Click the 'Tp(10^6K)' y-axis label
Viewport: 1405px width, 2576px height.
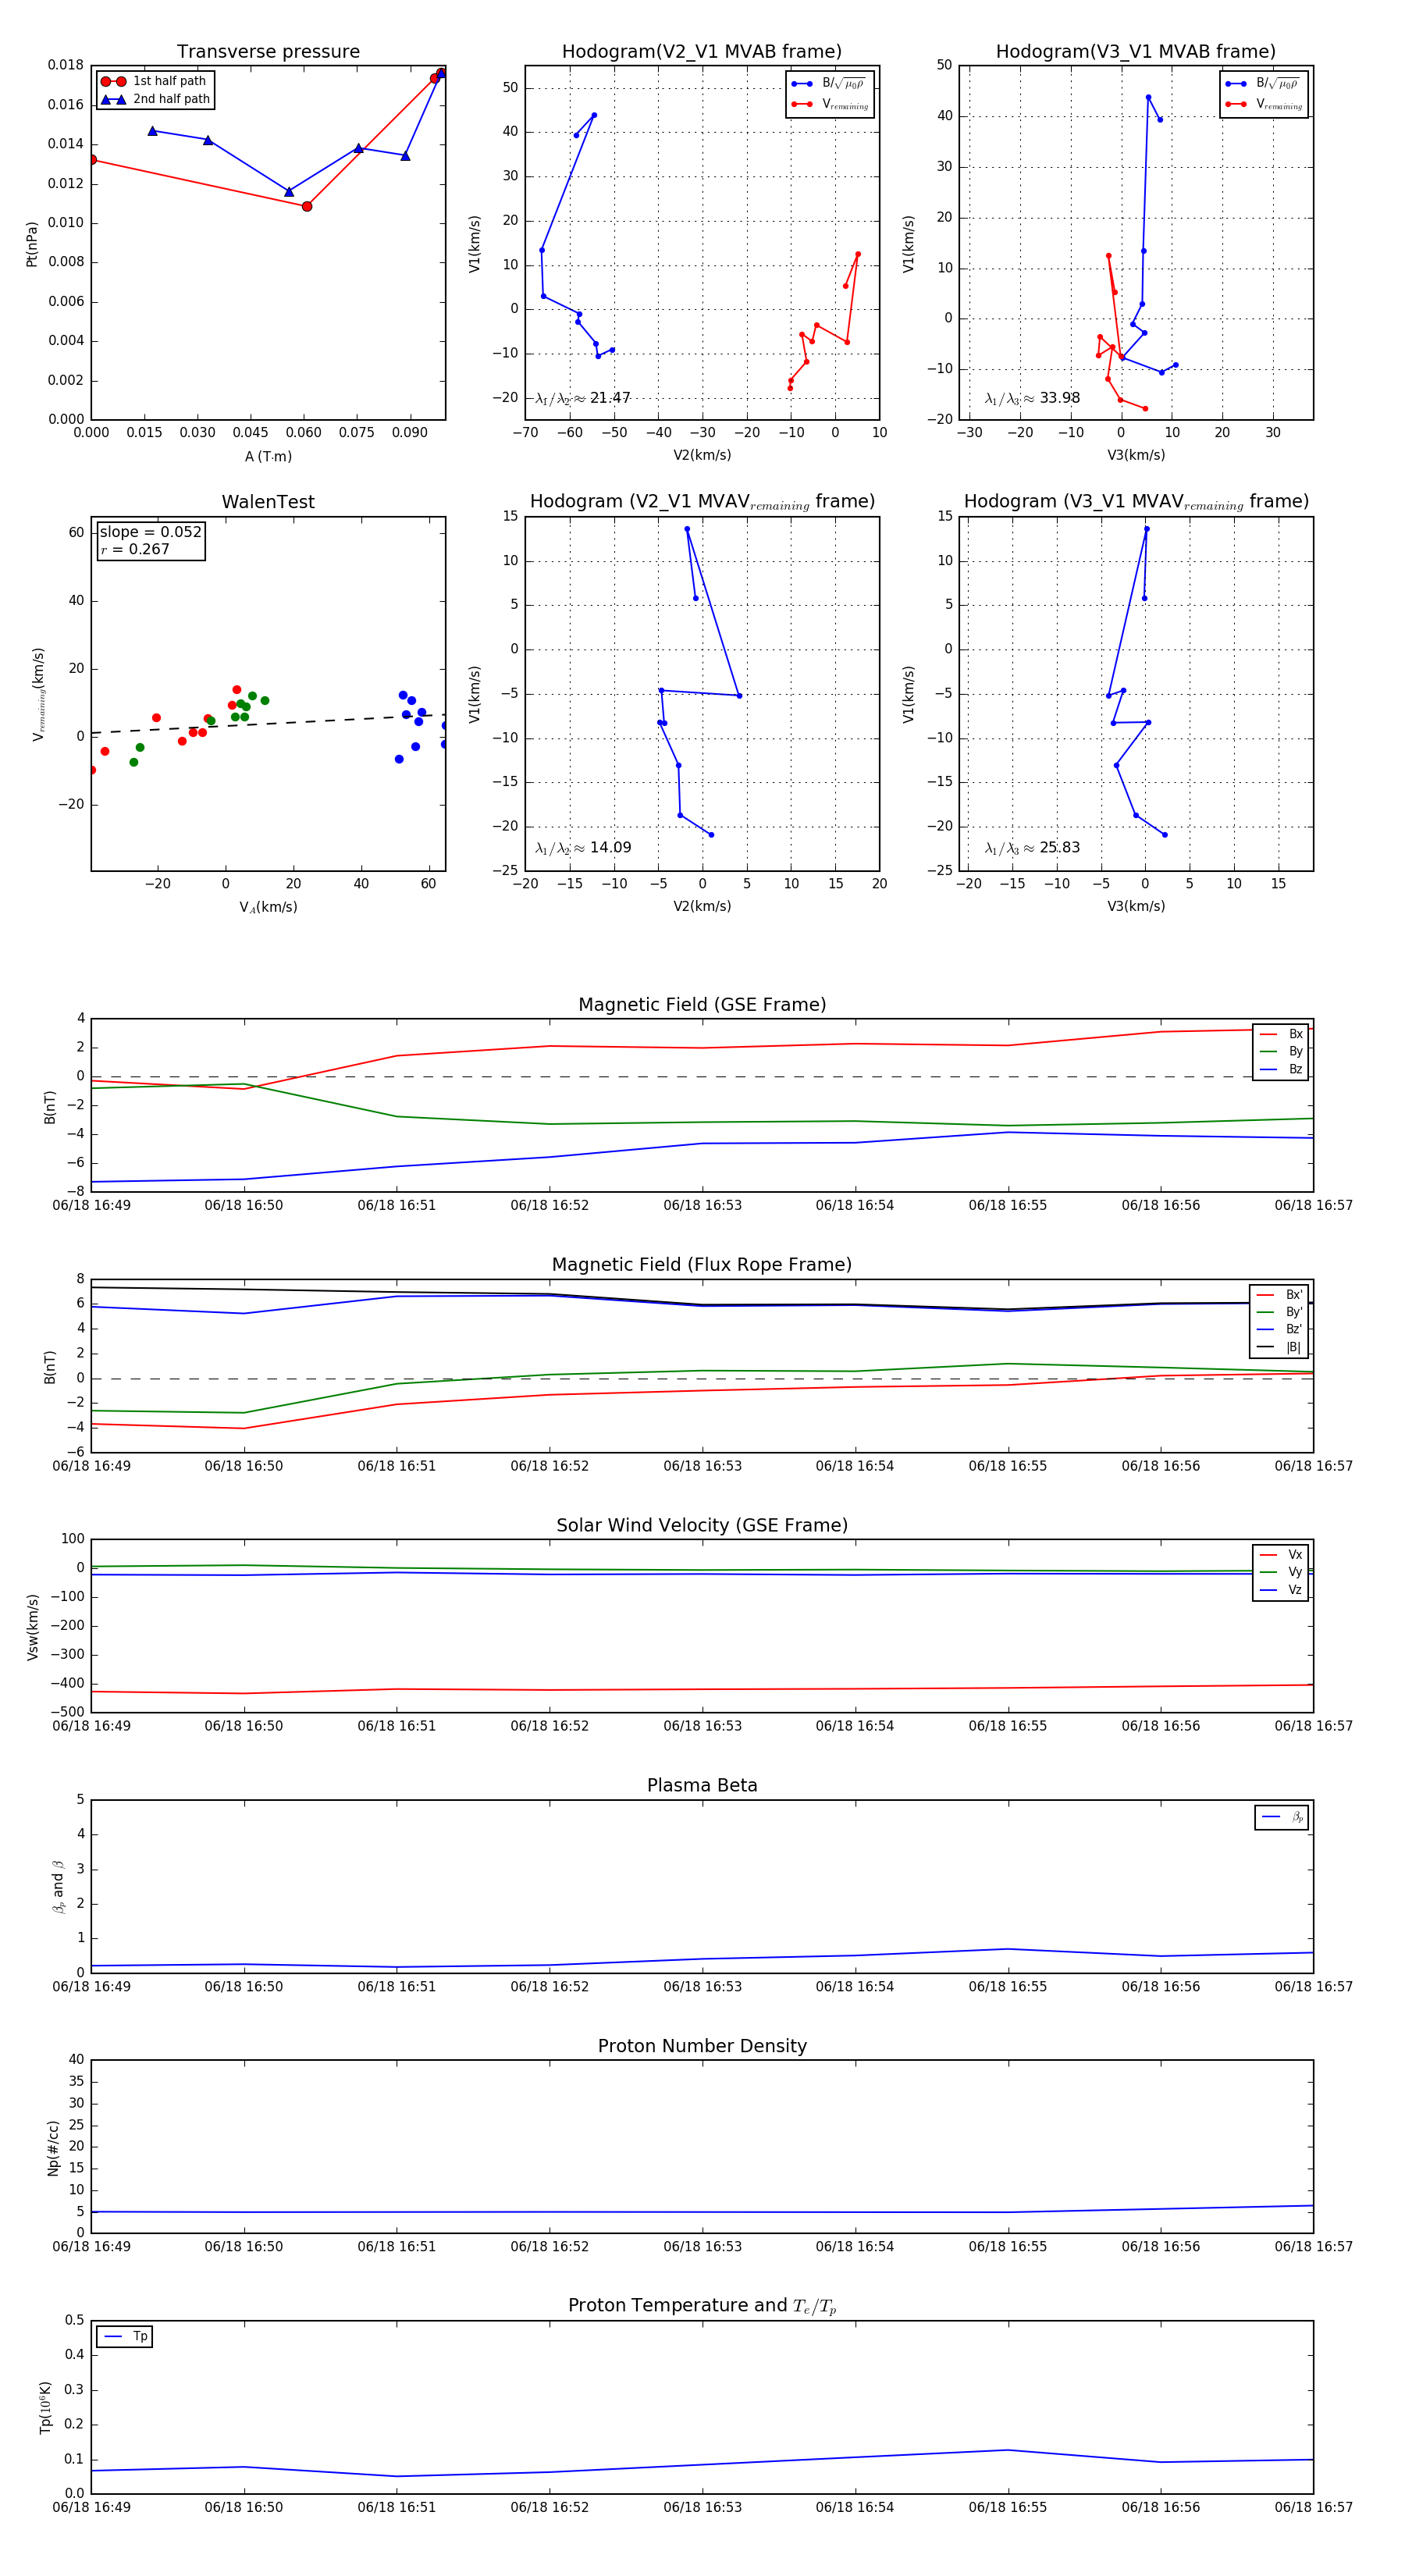(x=45, y=2407)
